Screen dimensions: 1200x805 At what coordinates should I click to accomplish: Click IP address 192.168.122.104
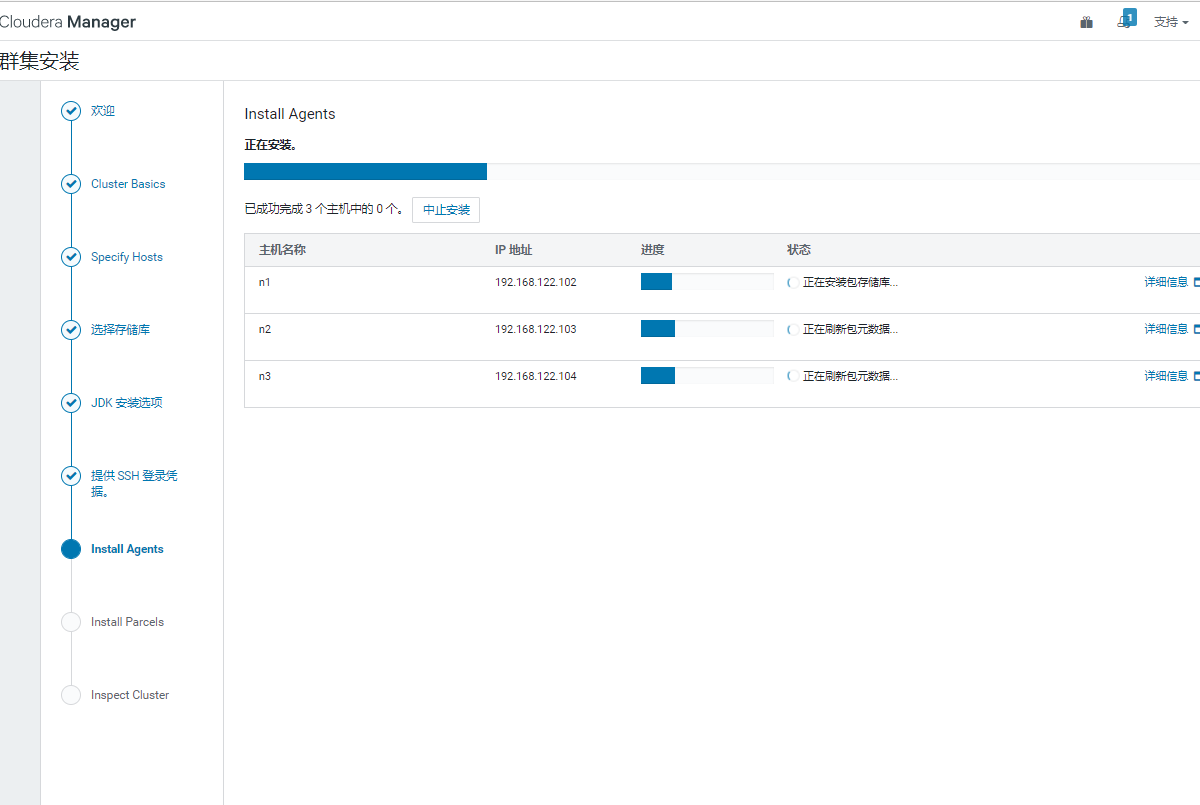536,376
